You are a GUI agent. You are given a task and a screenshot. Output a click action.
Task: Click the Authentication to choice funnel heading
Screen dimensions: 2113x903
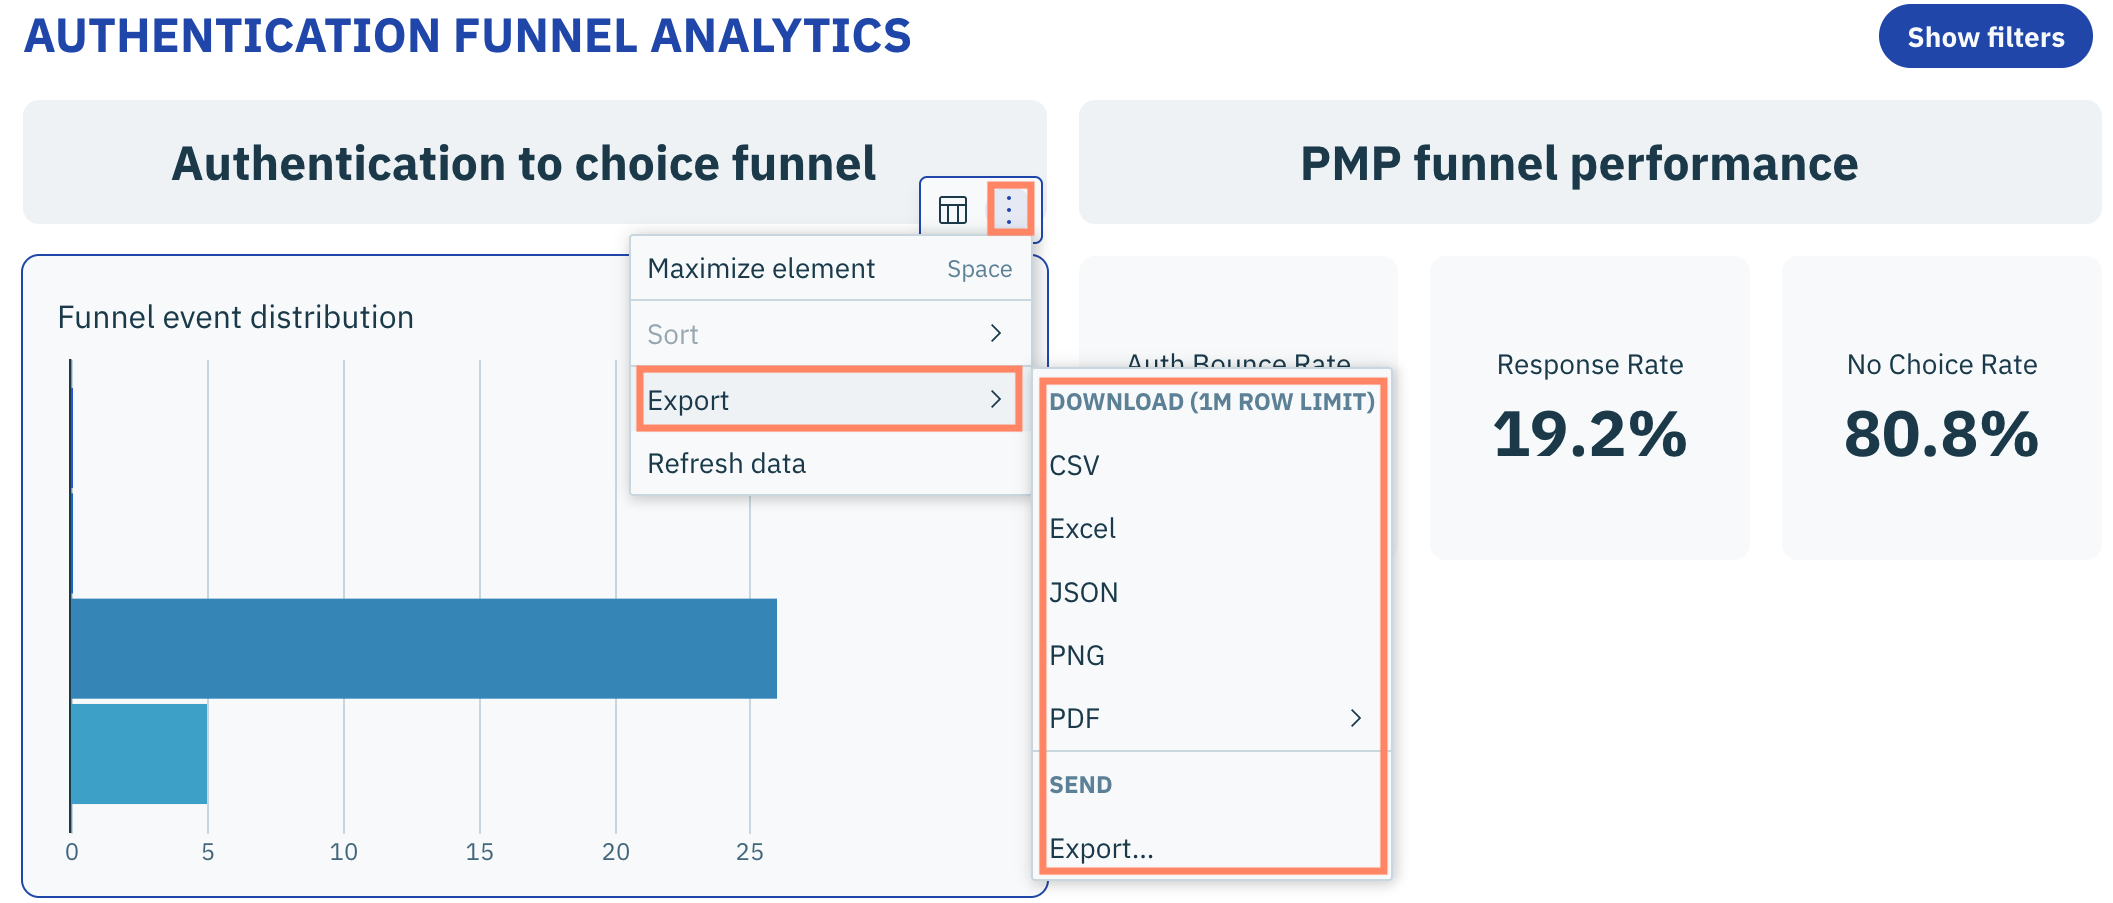[x=523, y=163]
